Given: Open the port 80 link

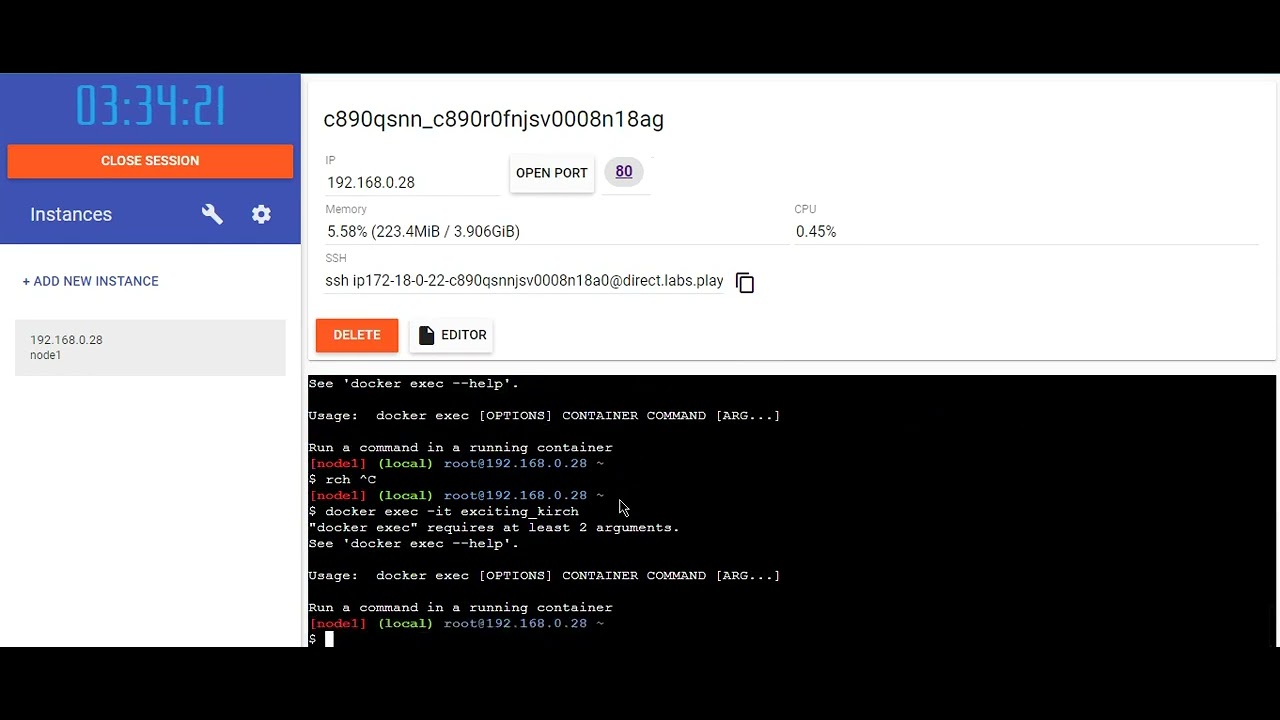Looking at the screenshot, I should (x=624, y=172).
